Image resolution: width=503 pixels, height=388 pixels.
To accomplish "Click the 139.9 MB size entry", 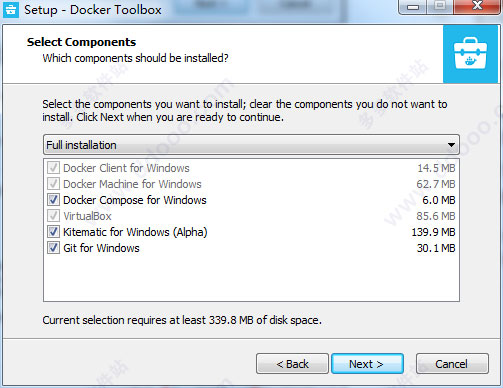I will pos(433,232).
